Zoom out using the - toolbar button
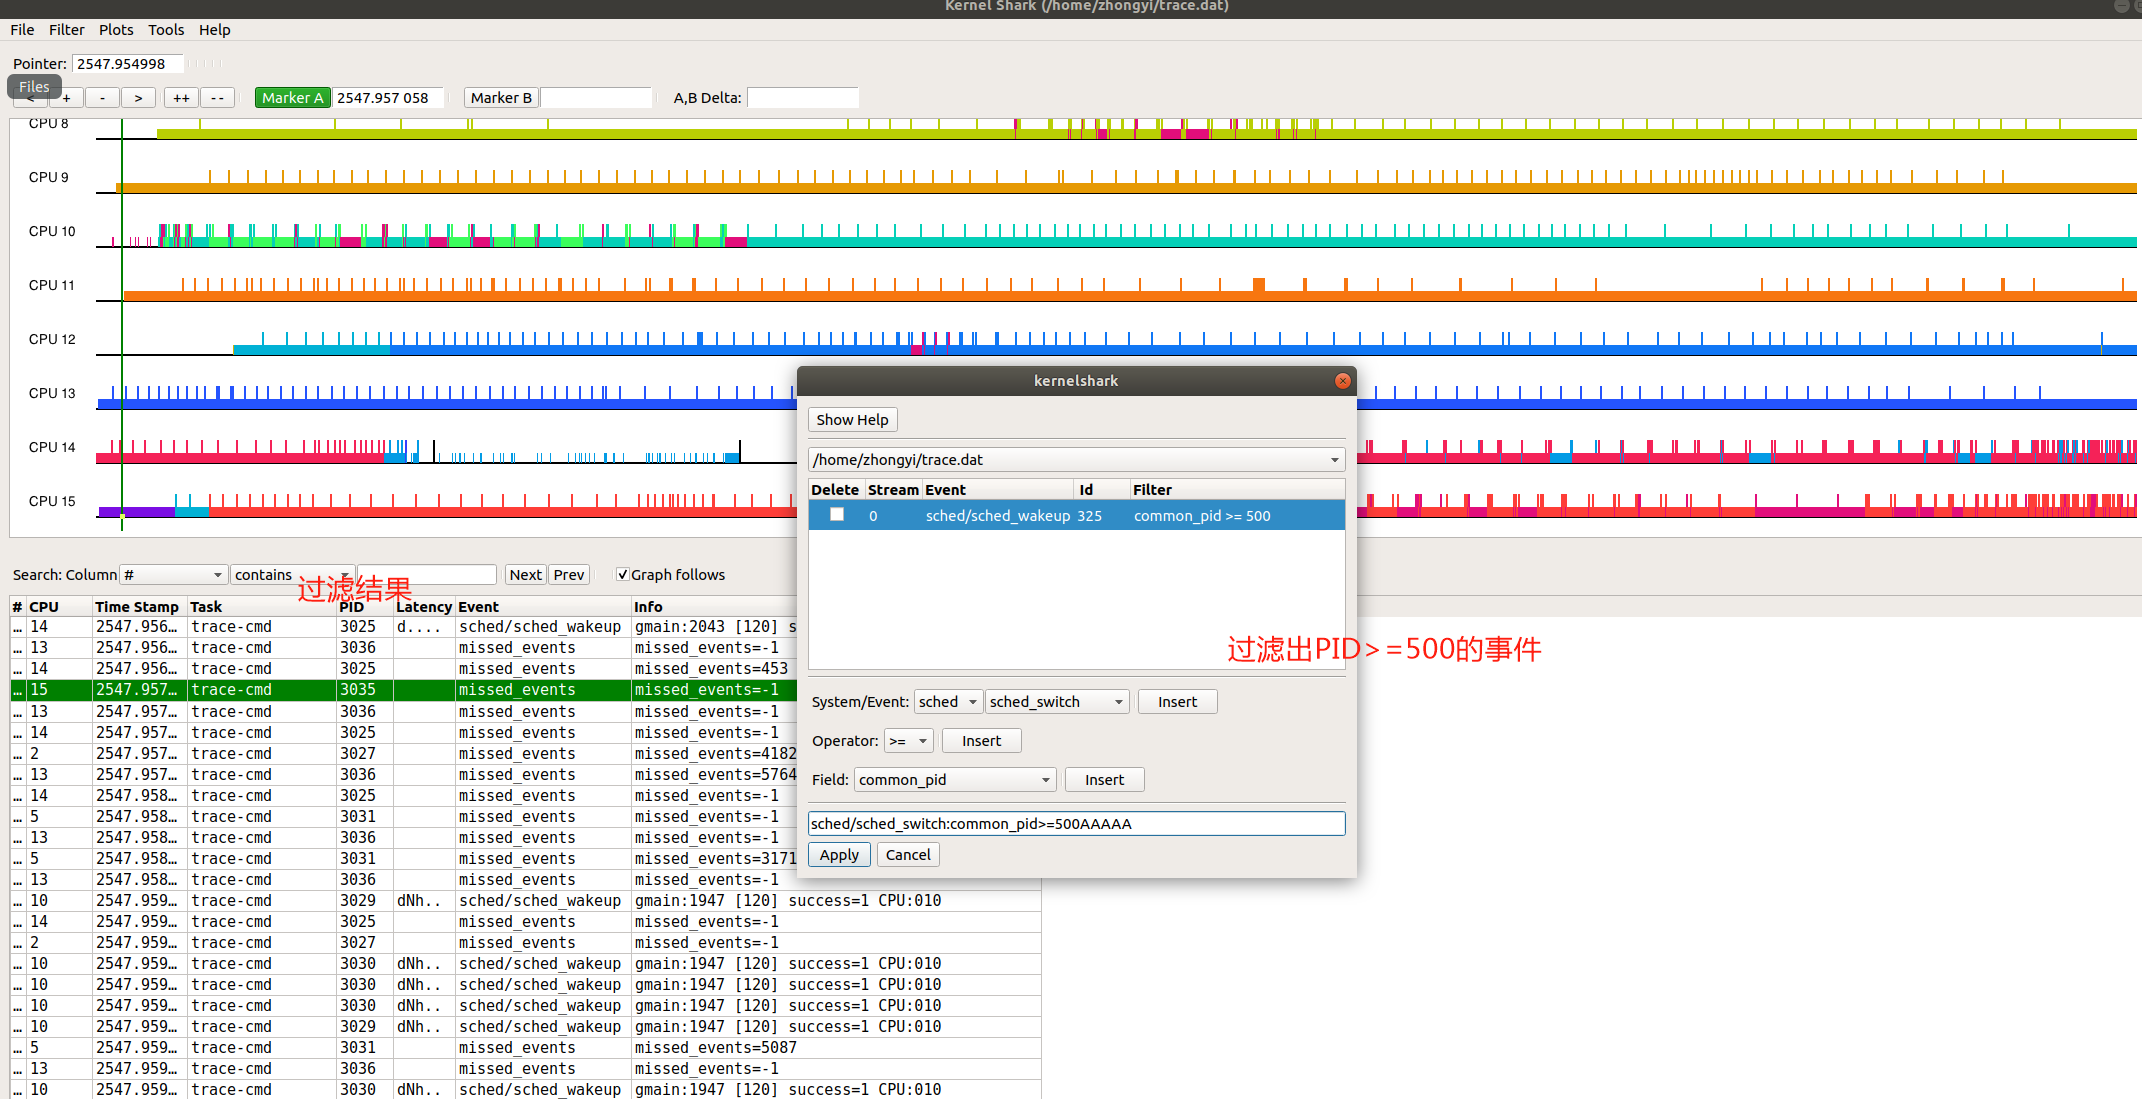Viewport: 2142px width, 1099px height. [102, 97]
